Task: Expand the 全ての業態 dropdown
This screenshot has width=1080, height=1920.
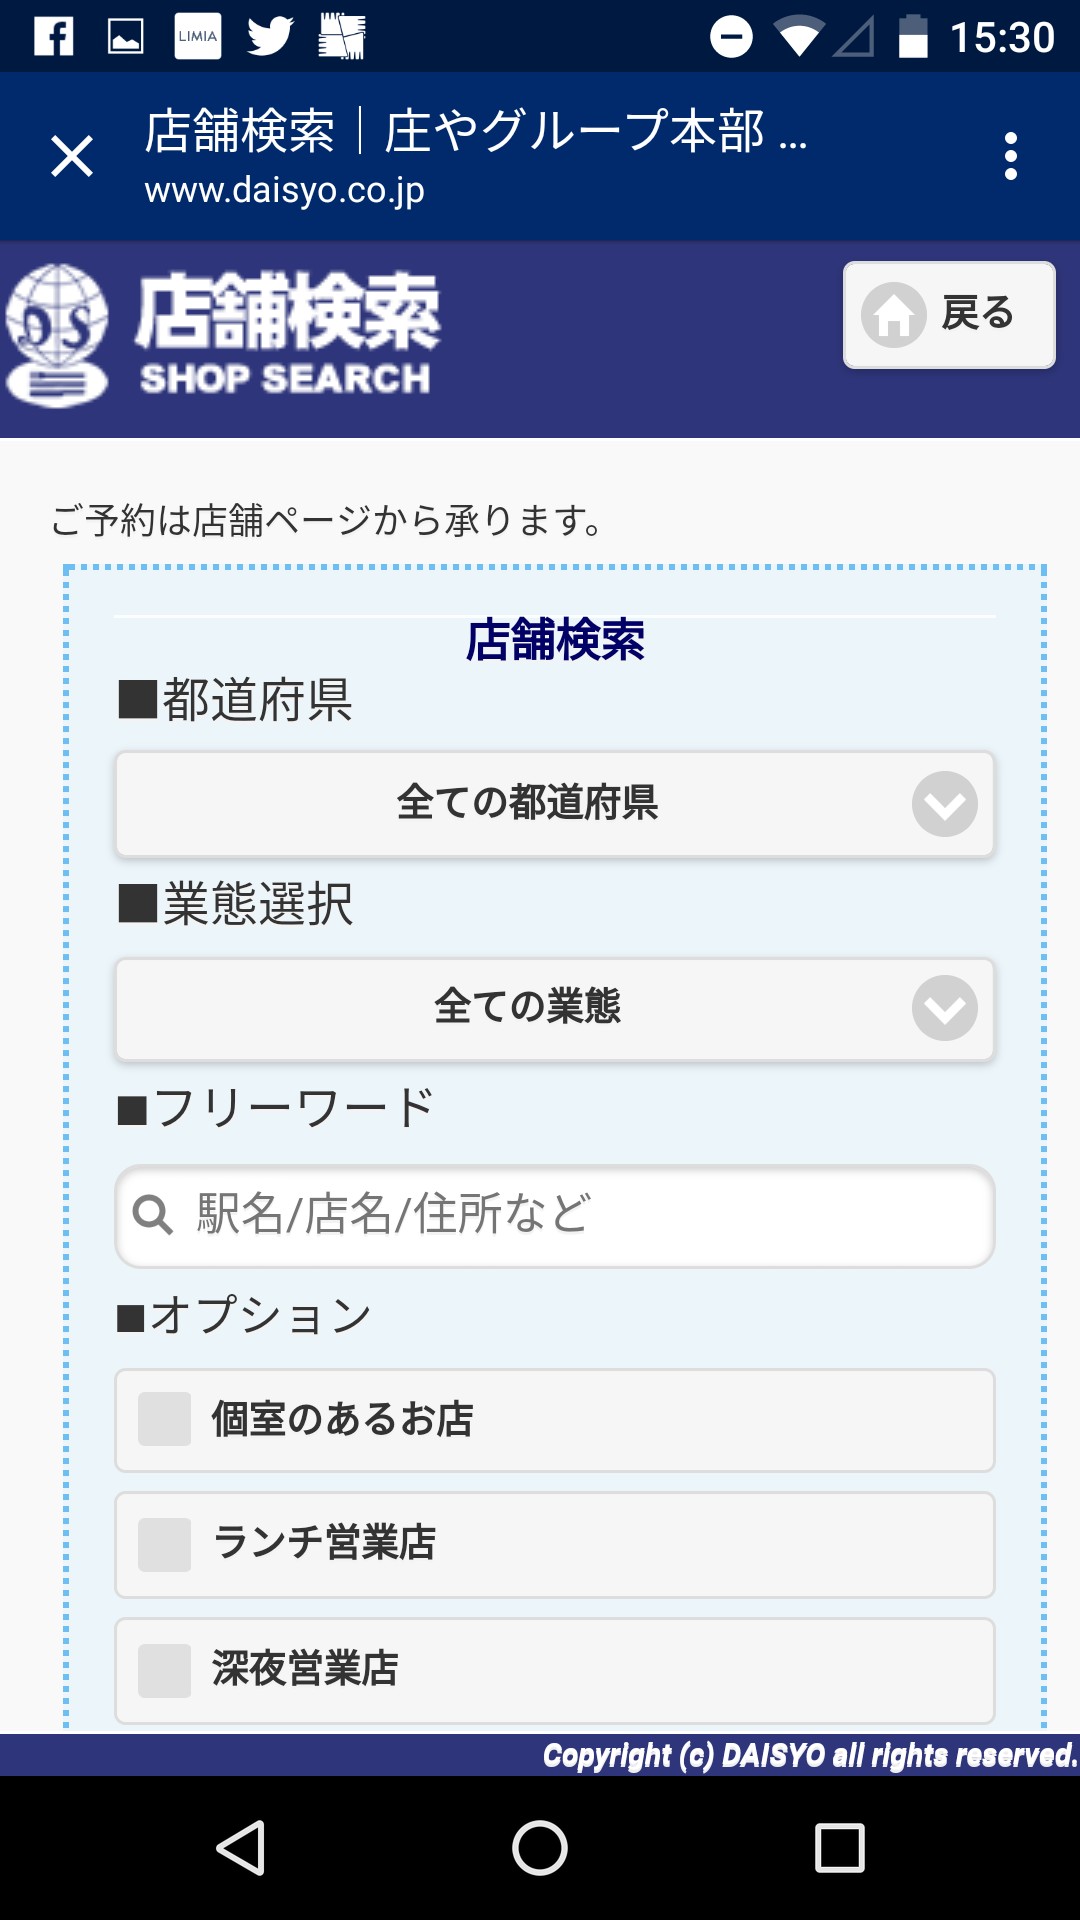Action: coord(527,1008)
